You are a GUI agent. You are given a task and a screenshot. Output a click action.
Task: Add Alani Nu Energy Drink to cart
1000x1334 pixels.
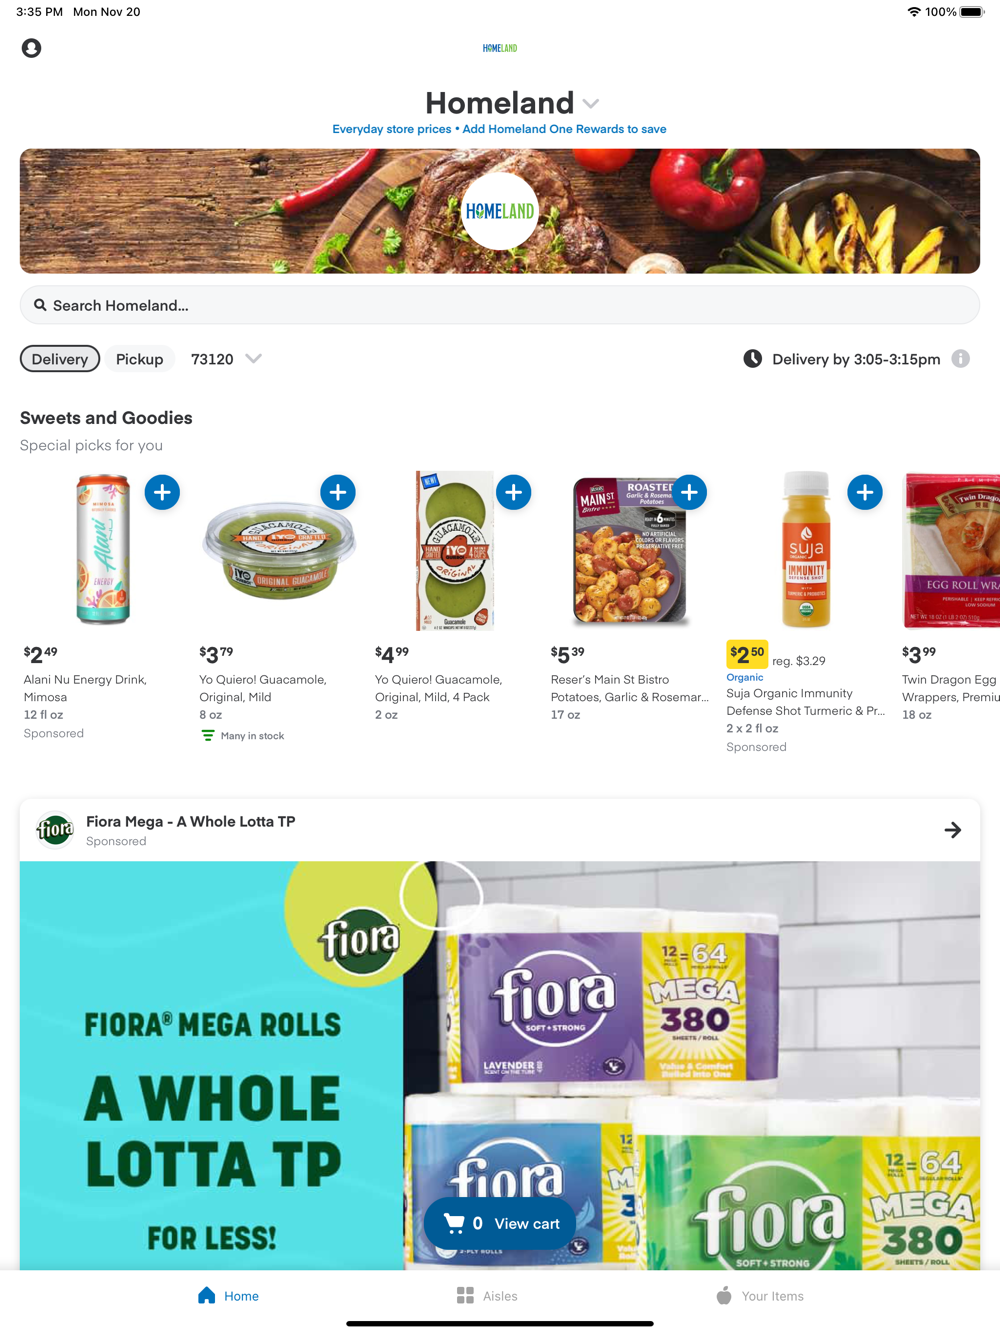(x=162, y=492)
